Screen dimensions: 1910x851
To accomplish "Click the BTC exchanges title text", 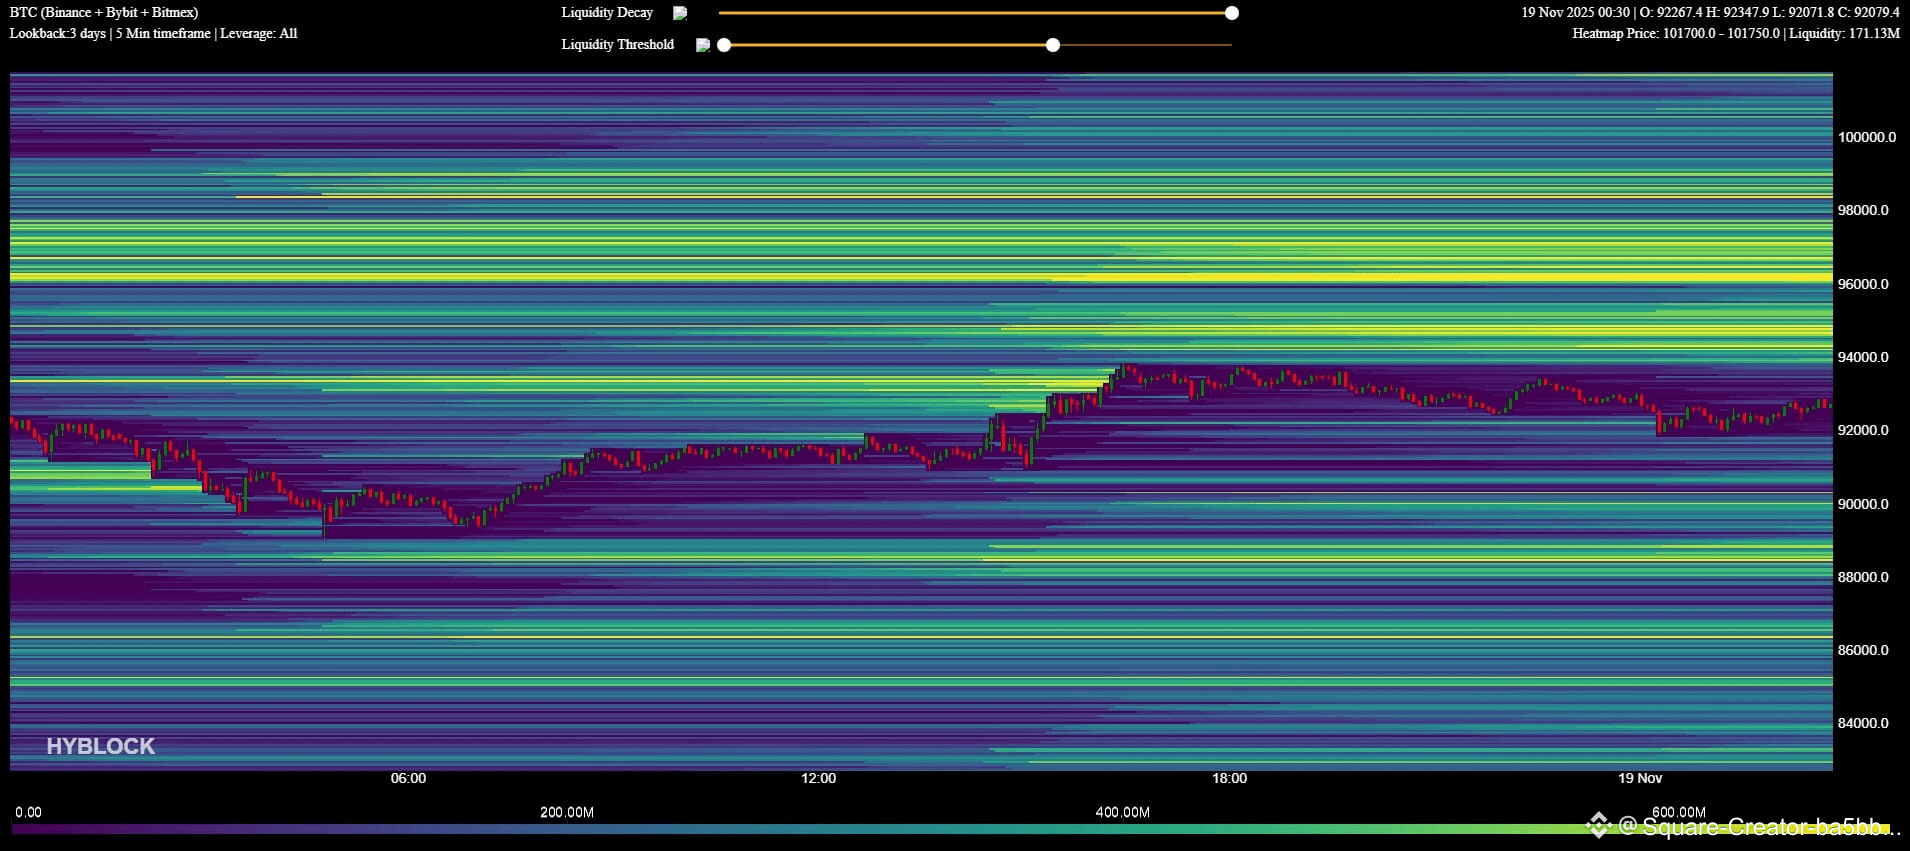I will [x=104, y=13].
